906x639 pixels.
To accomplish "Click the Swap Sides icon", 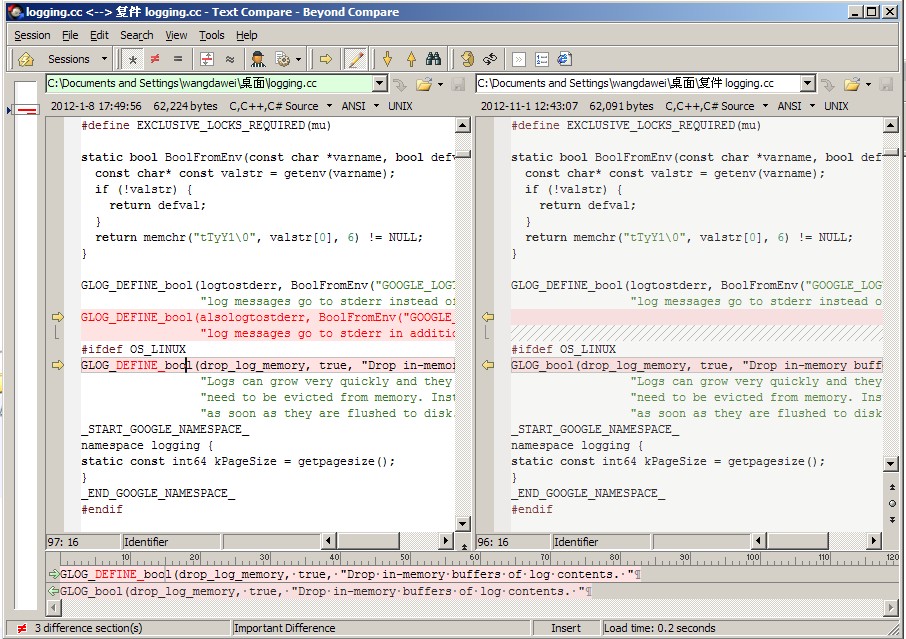I will (490, 59).
